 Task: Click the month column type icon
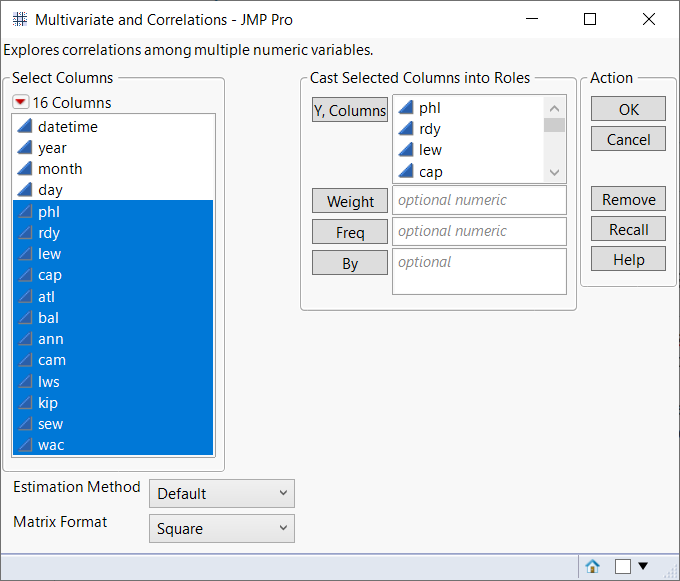[x=24, y=169]
